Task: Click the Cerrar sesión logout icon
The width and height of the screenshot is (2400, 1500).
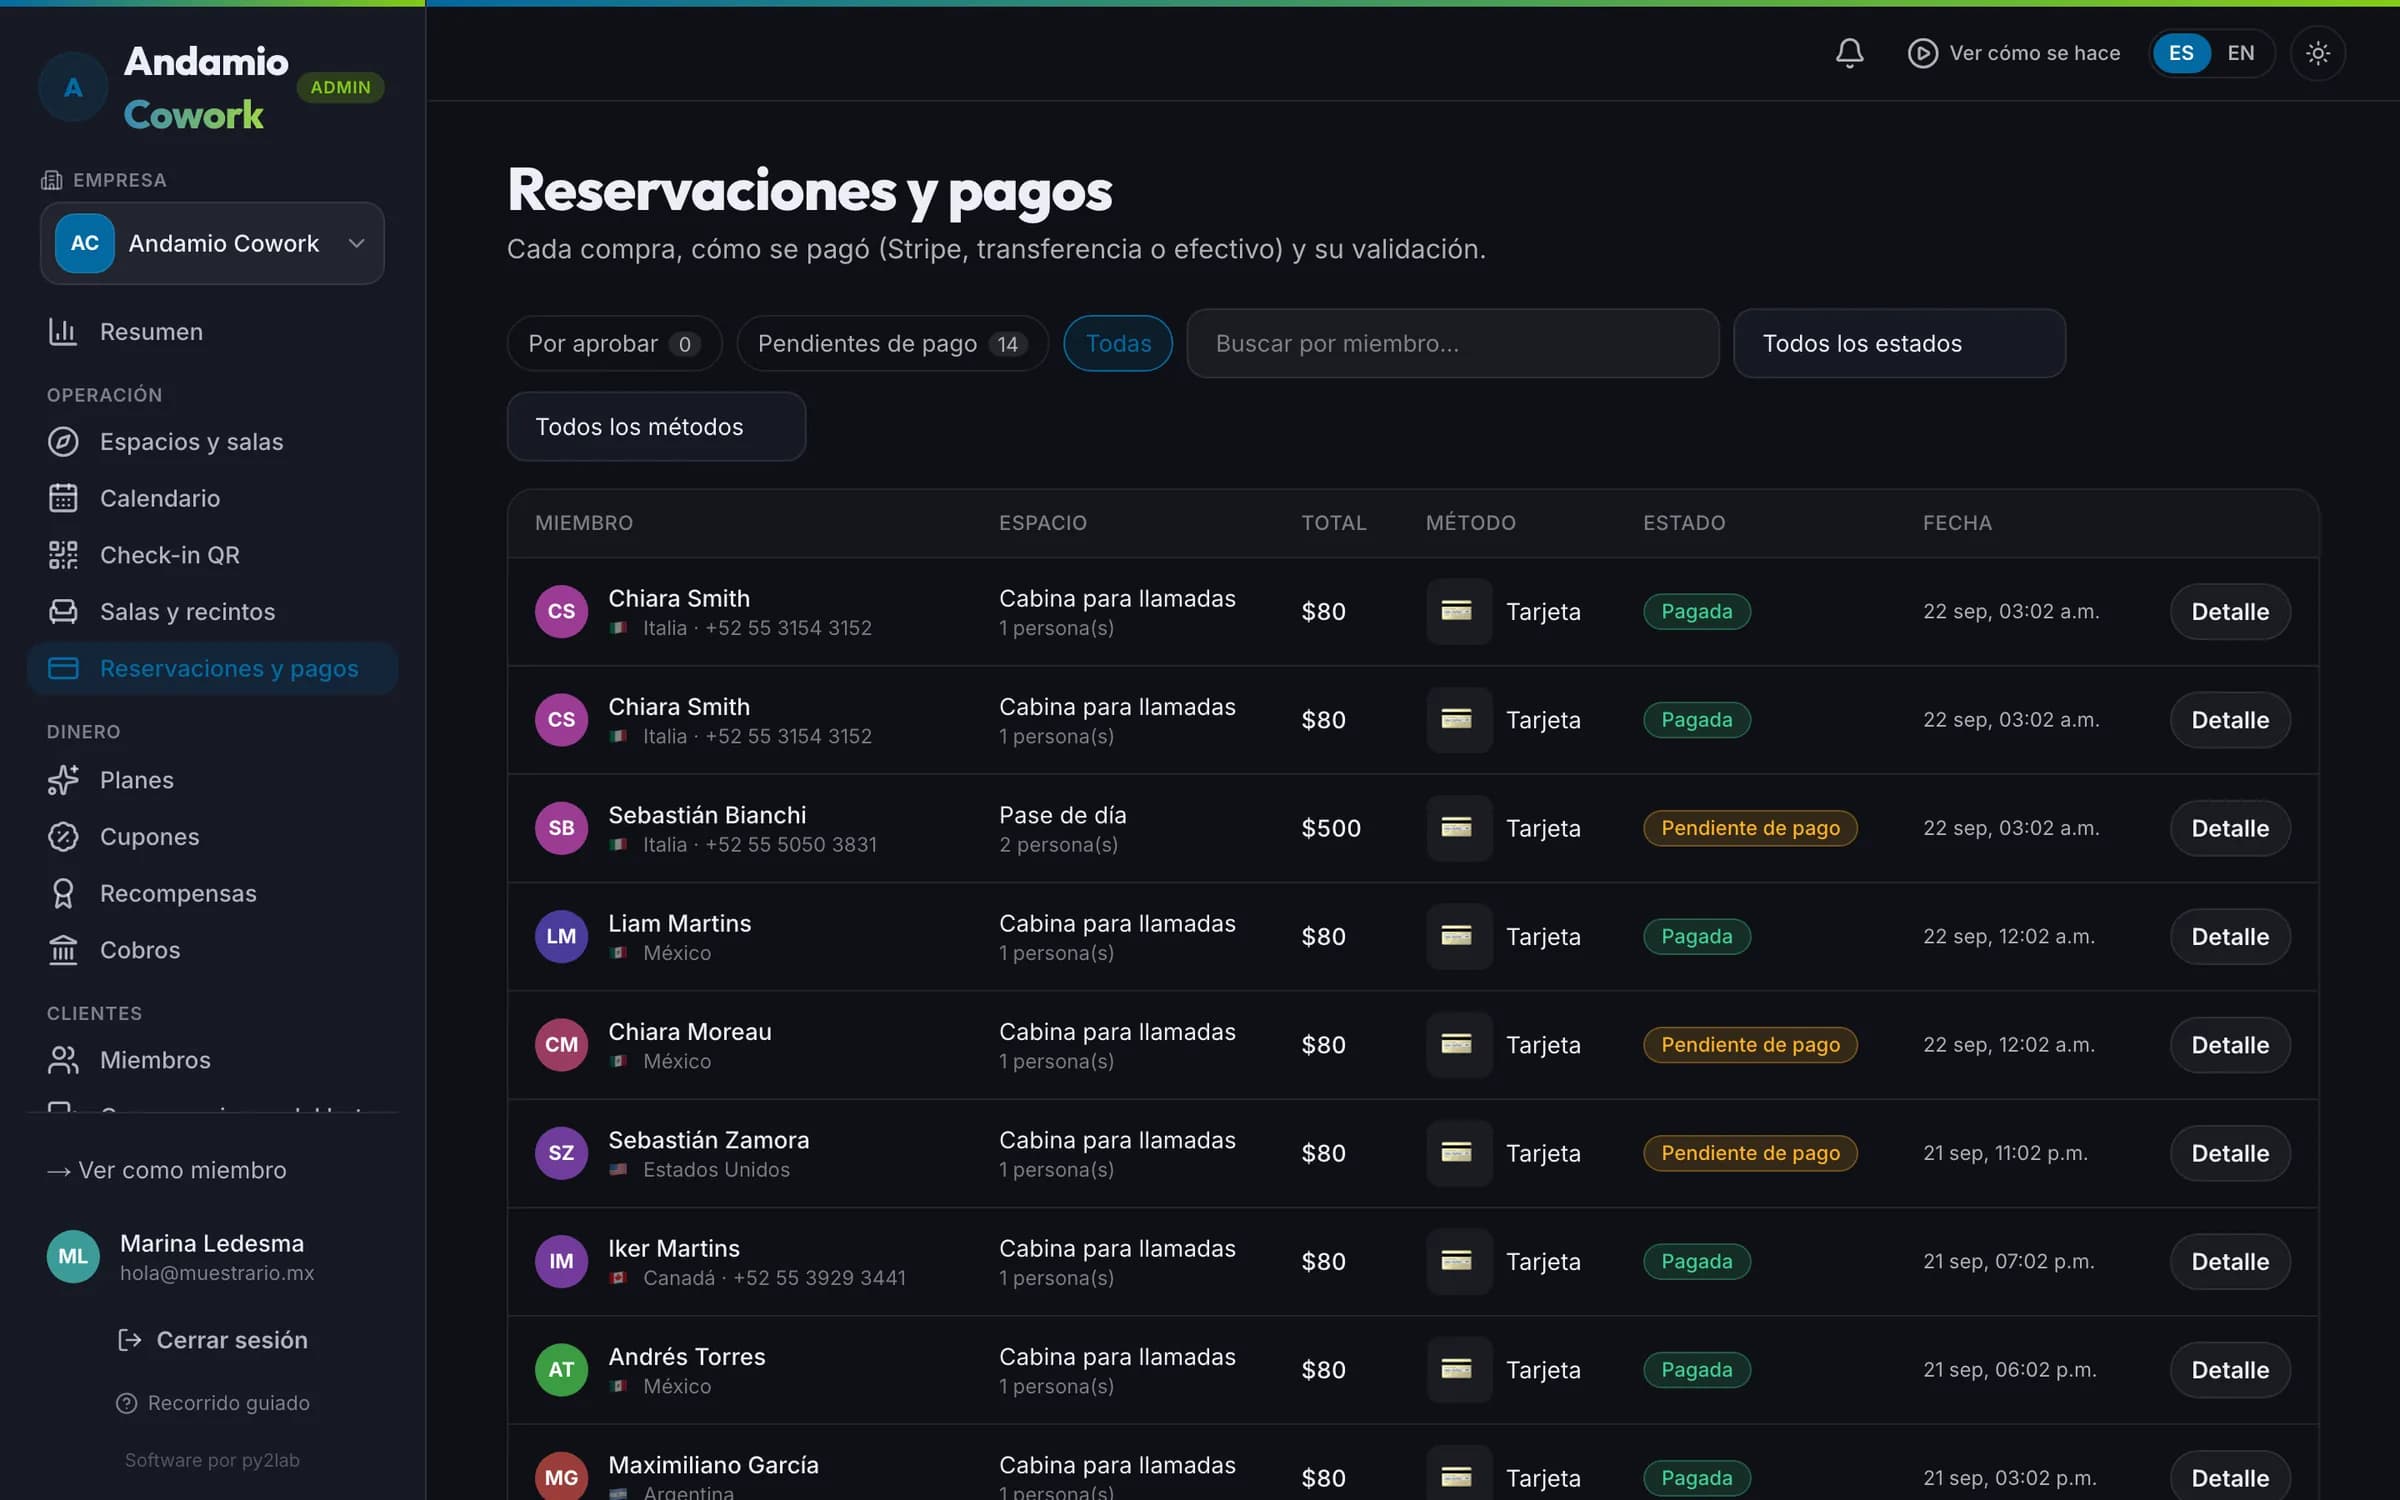Action: click(129, 1340)
